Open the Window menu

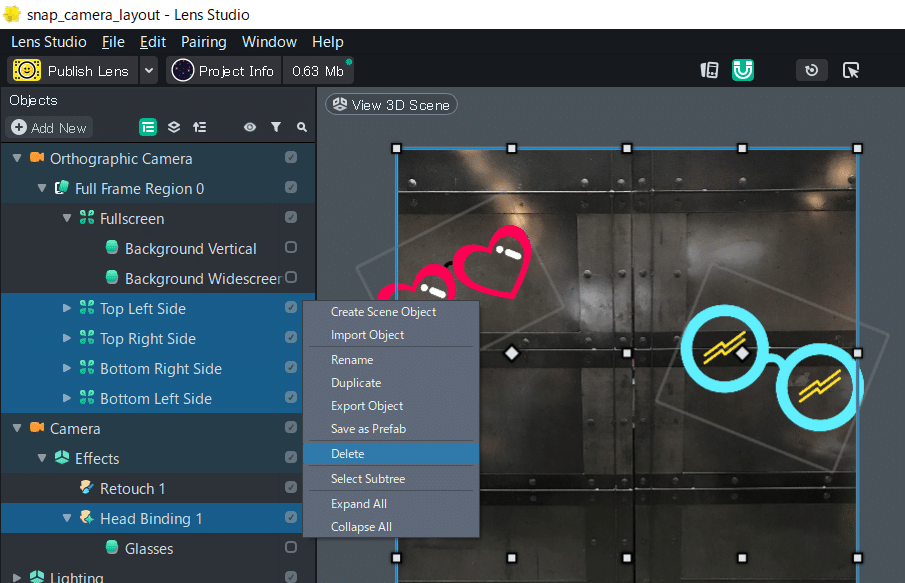[269, 42]
